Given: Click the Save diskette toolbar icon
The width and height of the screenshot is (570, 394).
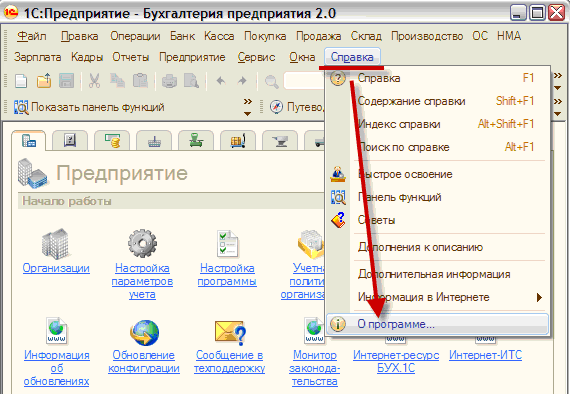Looking at the screenshot, I should pyautogui.click(x=67, y=81).
